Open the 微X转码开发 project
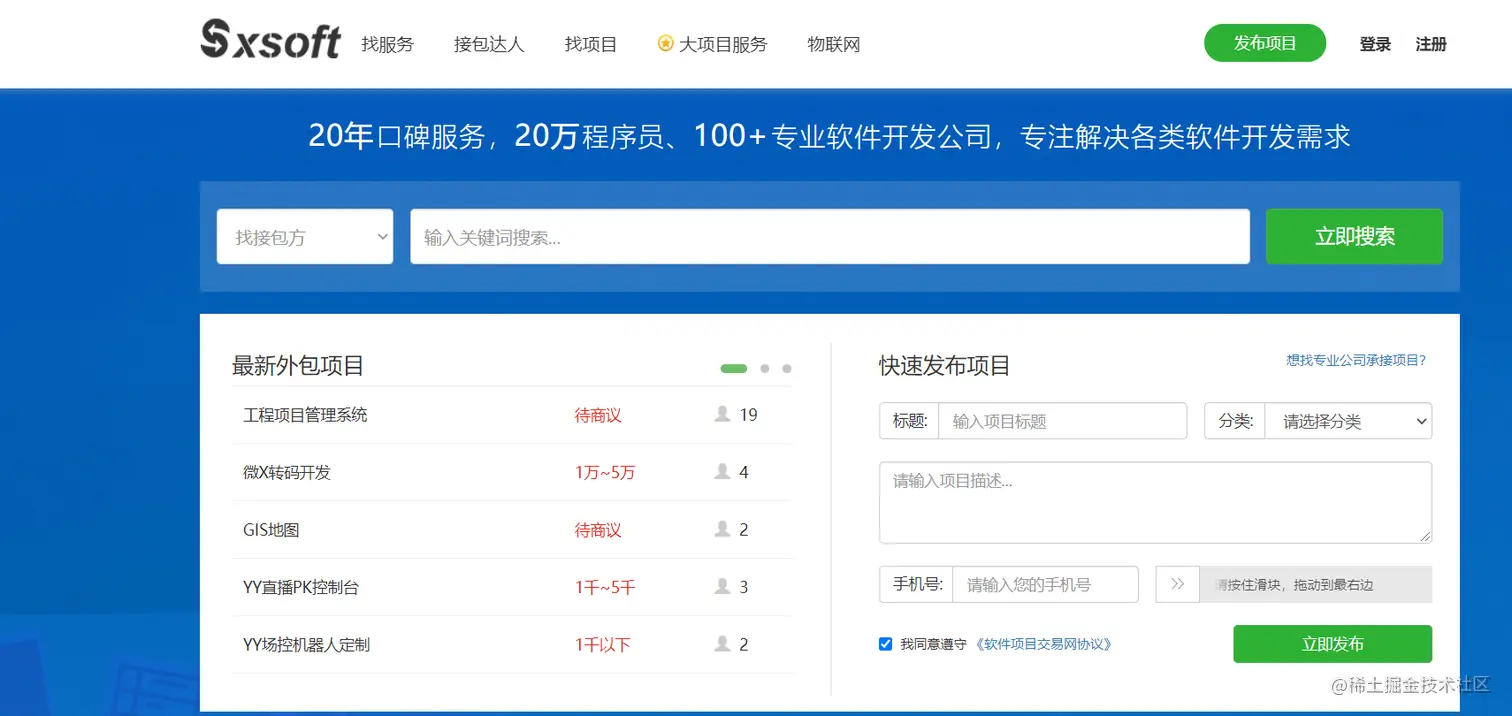Image resolution: width=1512 pixels, height=716 pixels. [287, 472]
